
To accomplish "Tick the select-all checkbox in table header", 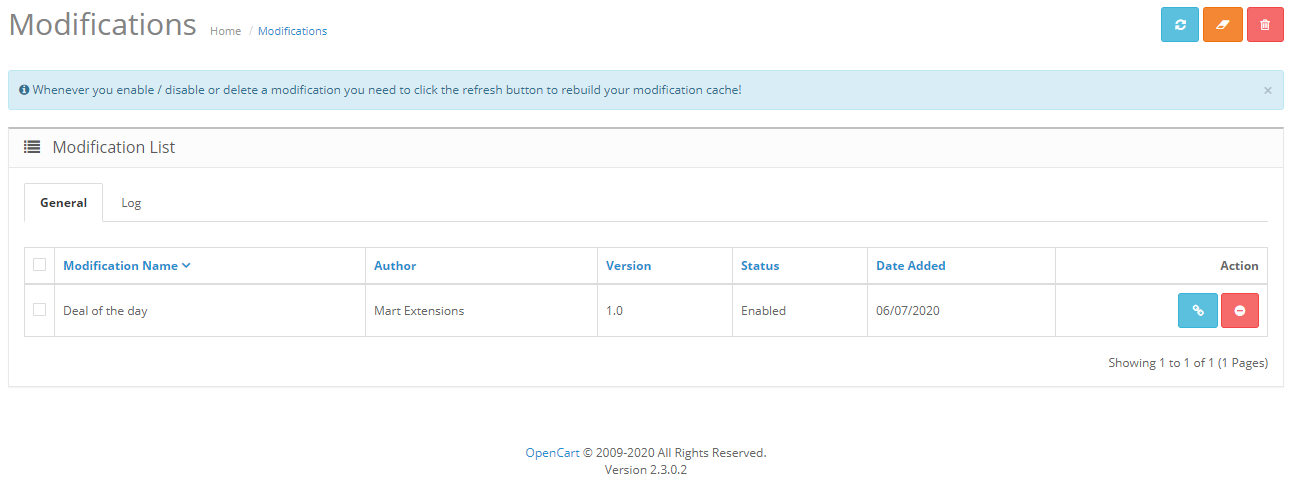I will tap(39, 265).
